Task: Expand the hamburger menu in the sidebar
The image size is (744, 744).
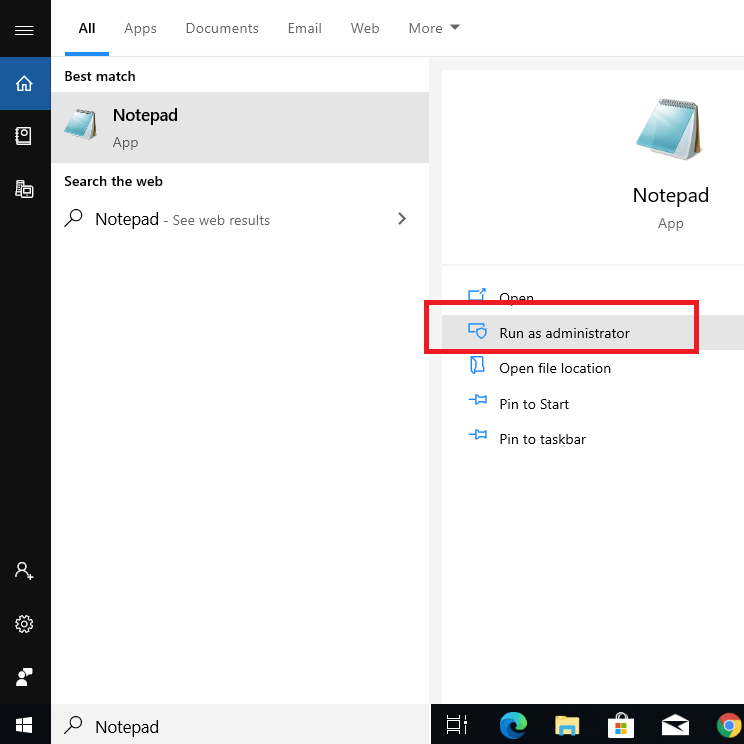Action: [x=25, y=30]
